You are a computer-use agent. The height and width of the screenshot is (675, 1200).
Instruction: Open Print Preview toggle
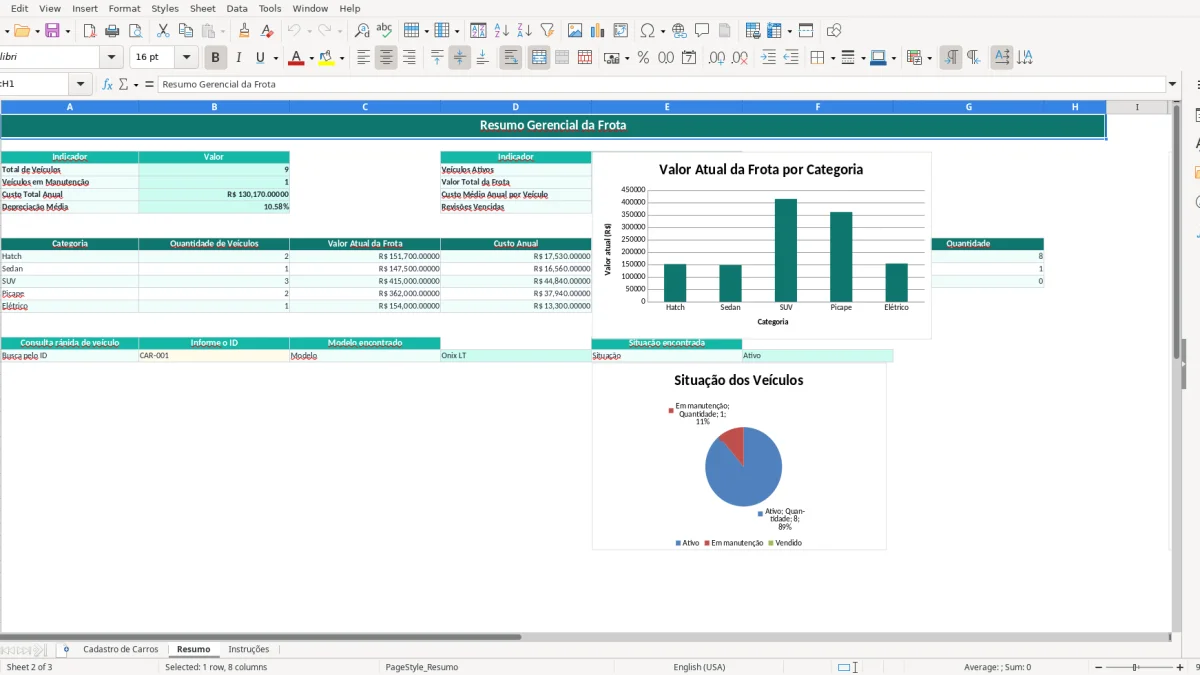(135, 31)
